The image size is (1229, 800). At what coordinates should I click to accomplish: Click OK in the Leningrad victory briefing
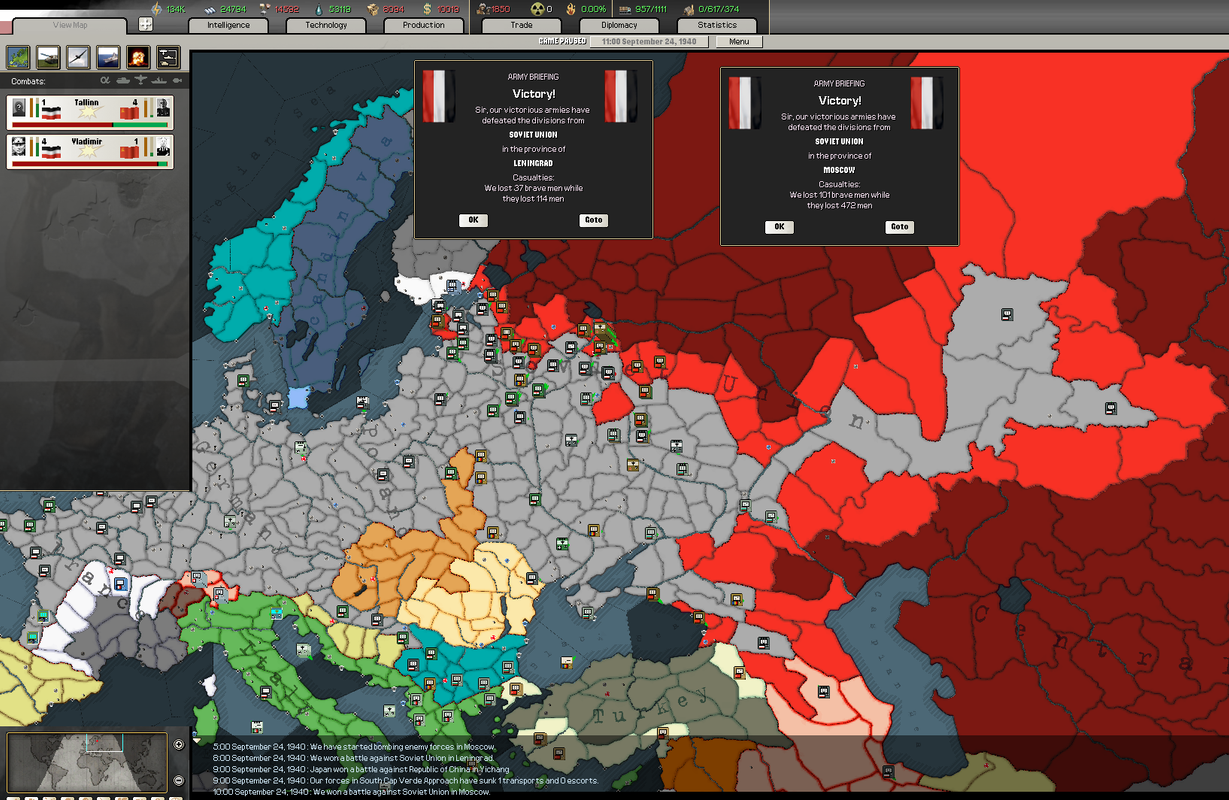click(x=473, y=220)
